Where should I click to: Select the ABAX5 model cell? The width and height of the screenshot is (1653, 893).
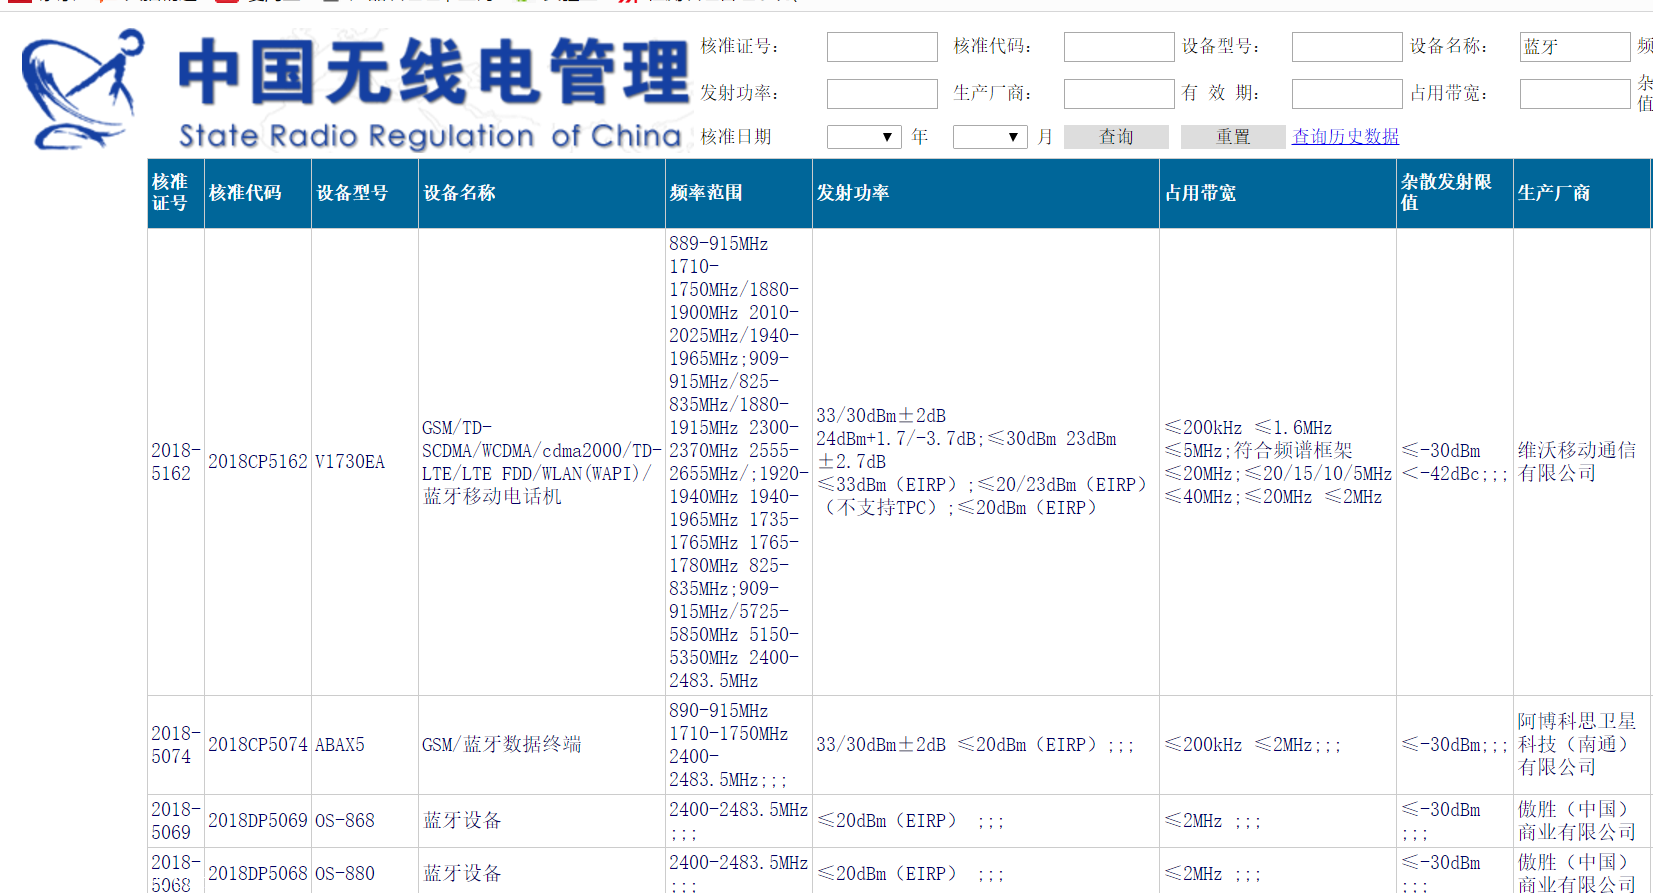365,745
